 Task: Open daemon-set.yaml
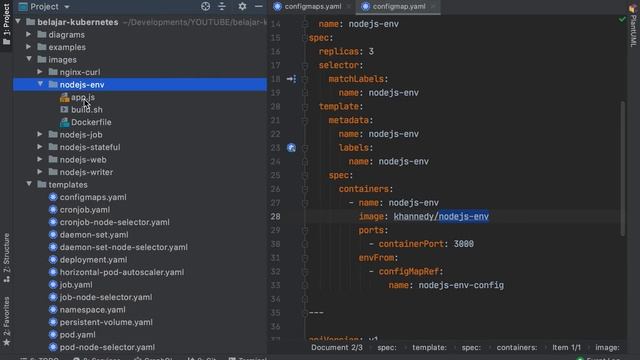94,235
